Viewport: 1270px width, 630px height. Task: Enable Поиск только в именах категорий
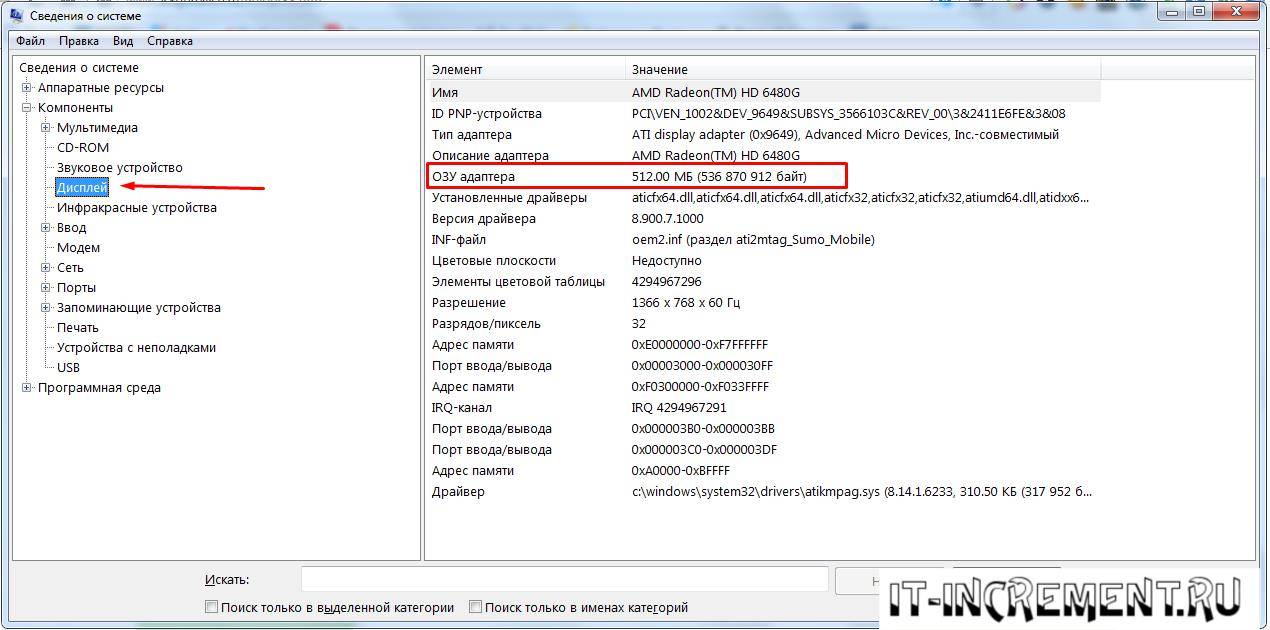click(476, 607)
